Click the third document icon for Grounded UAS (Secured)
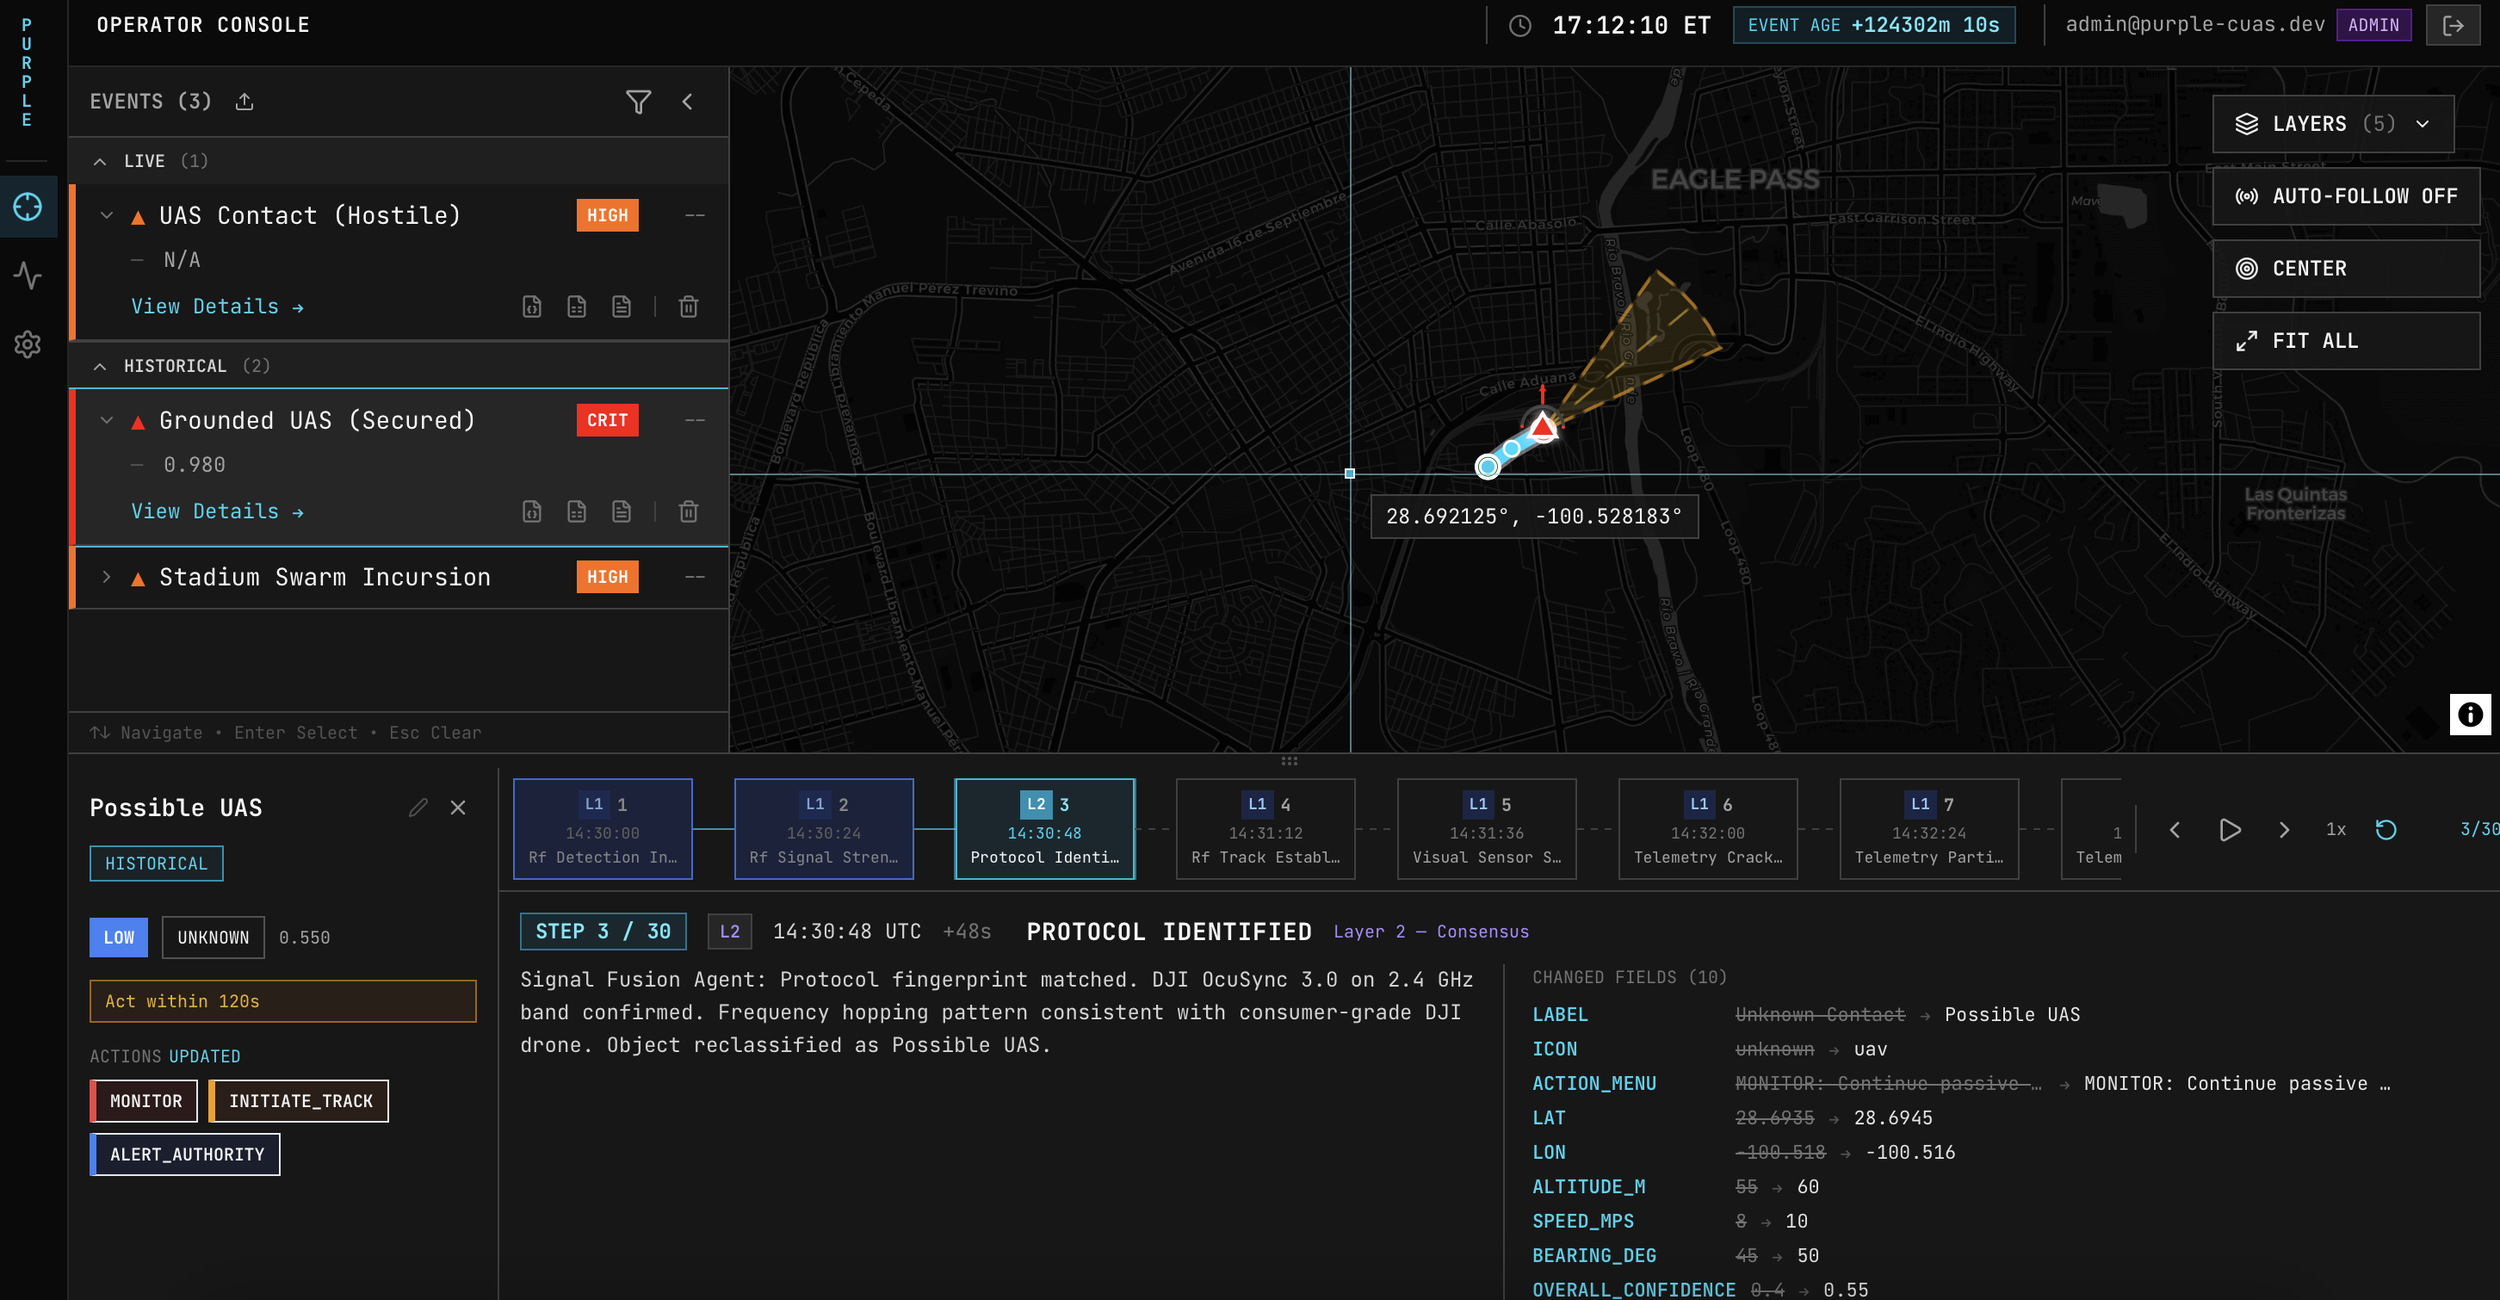 (x=622, y=512)
